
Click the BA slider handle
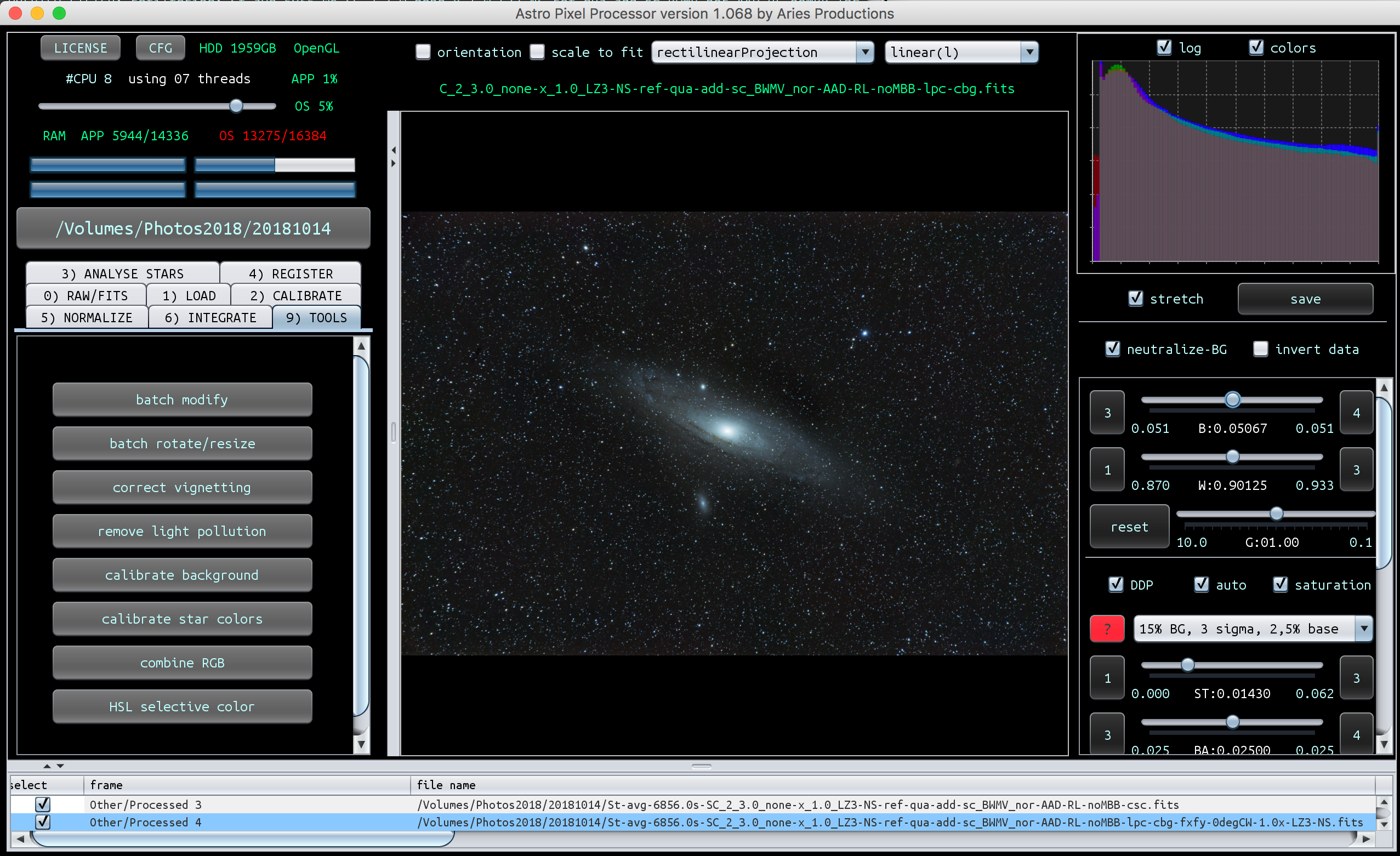click(1233, 722)
